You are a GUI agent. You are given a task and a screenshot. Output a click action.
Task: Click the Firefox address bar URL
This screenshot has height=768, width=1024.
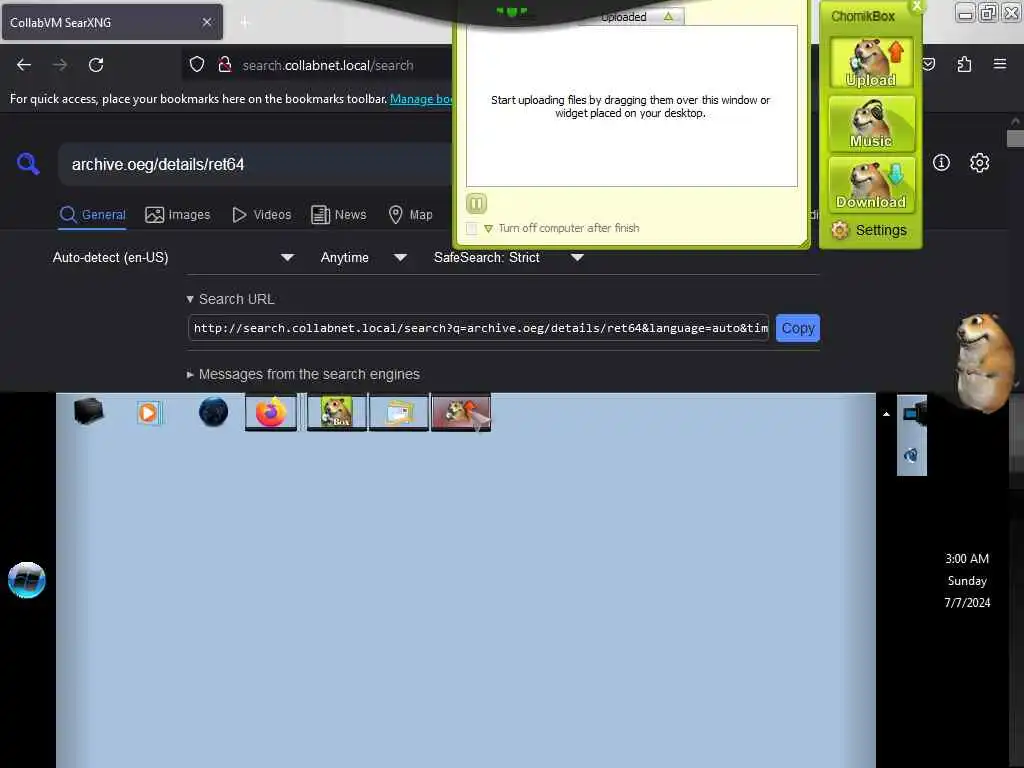click(328, 65)
